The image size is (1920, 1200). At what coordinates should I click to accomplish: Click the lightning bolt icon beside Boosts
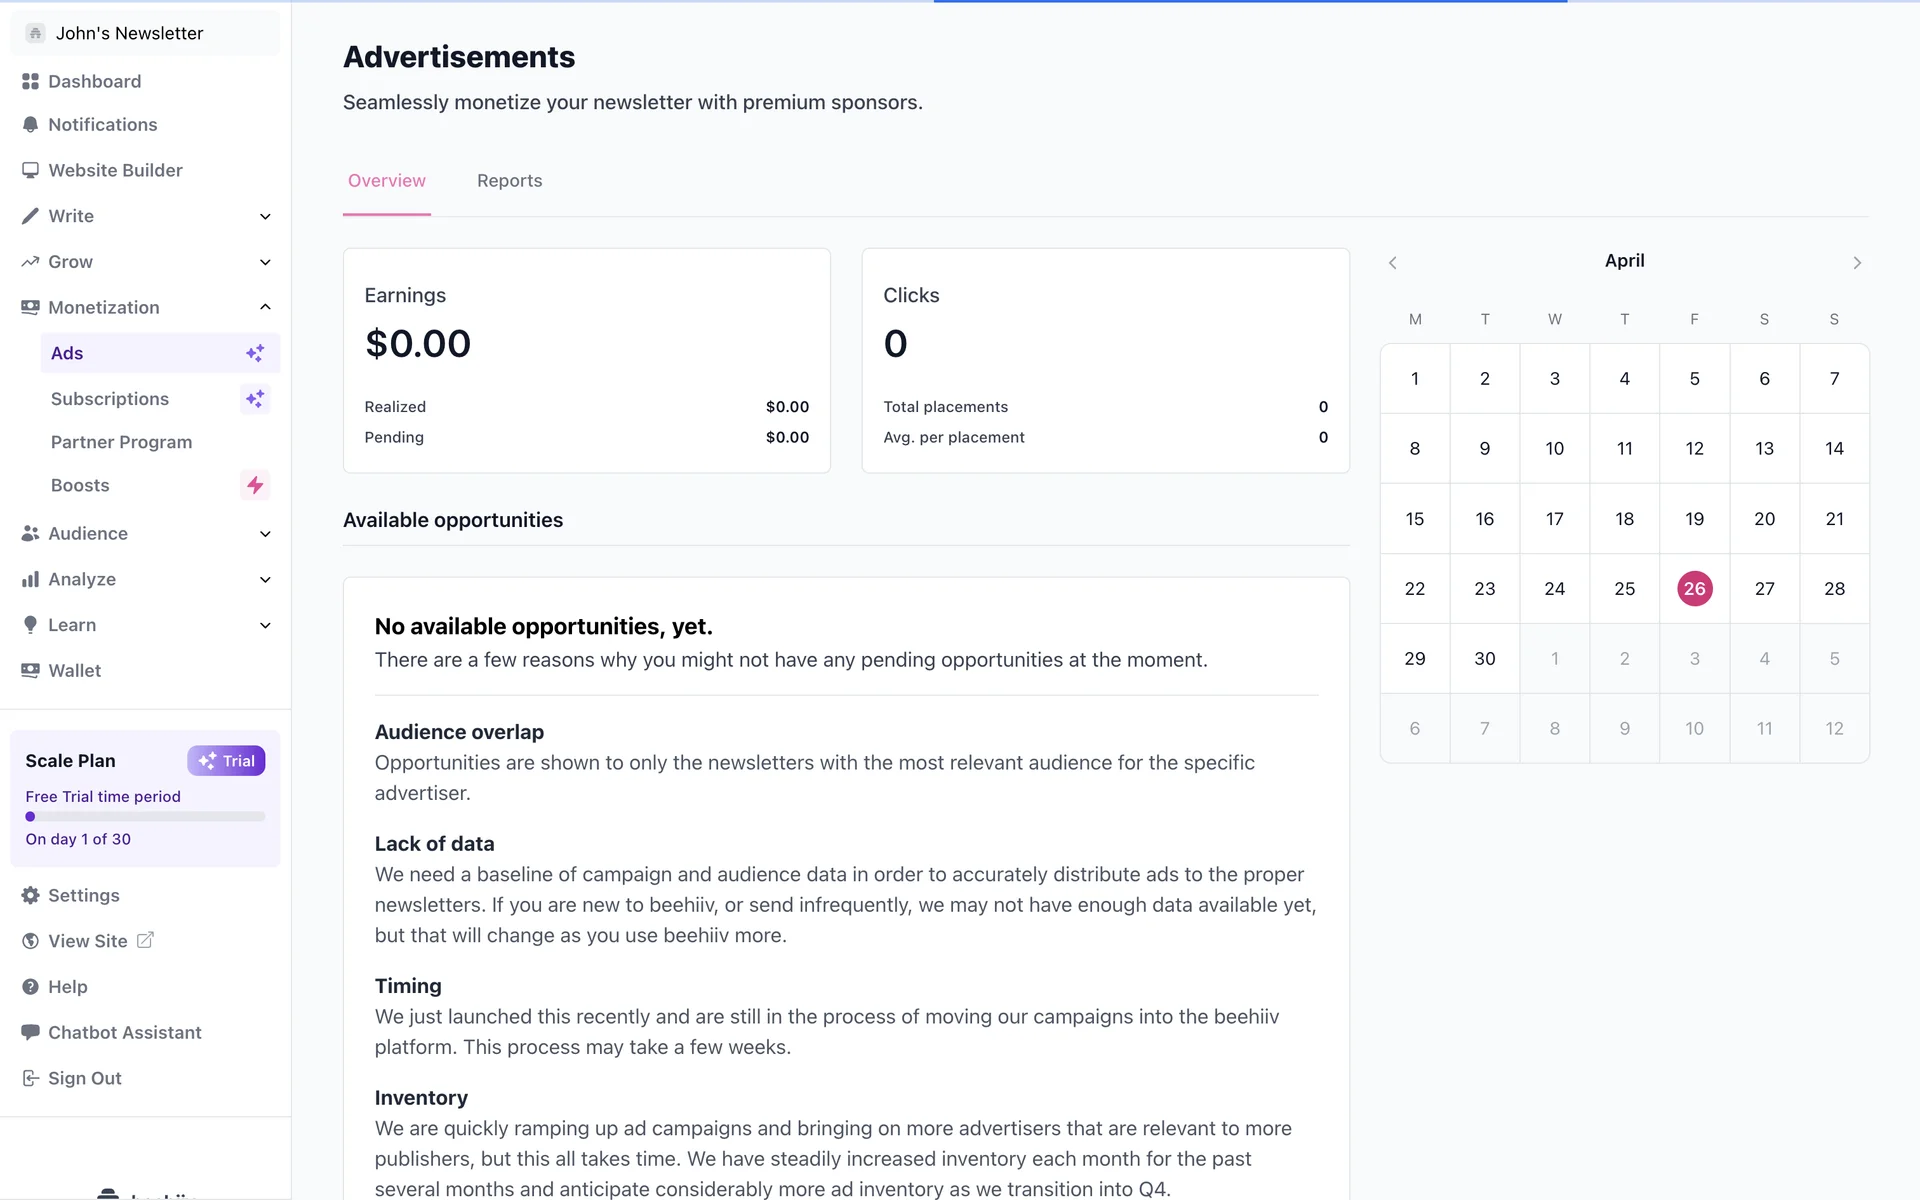click(x=255, y=485)
